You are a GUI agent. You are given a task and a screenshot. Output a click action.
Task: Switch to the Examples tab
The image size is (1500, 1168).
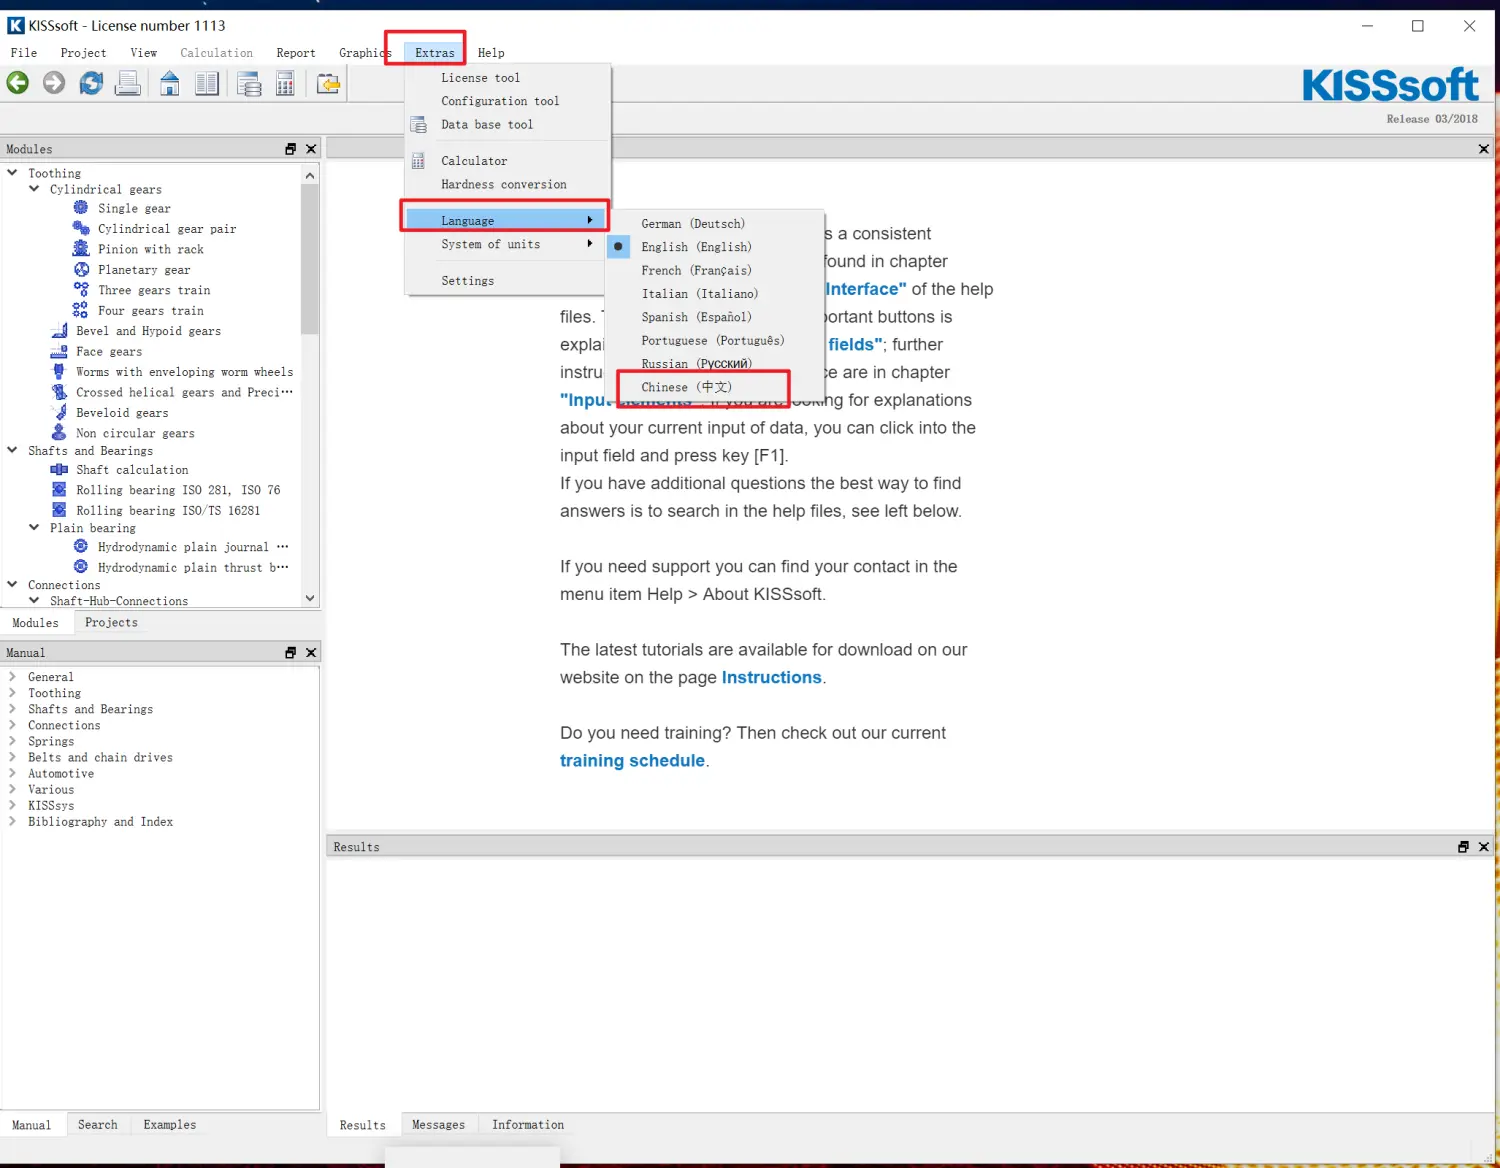point(169,1125)
